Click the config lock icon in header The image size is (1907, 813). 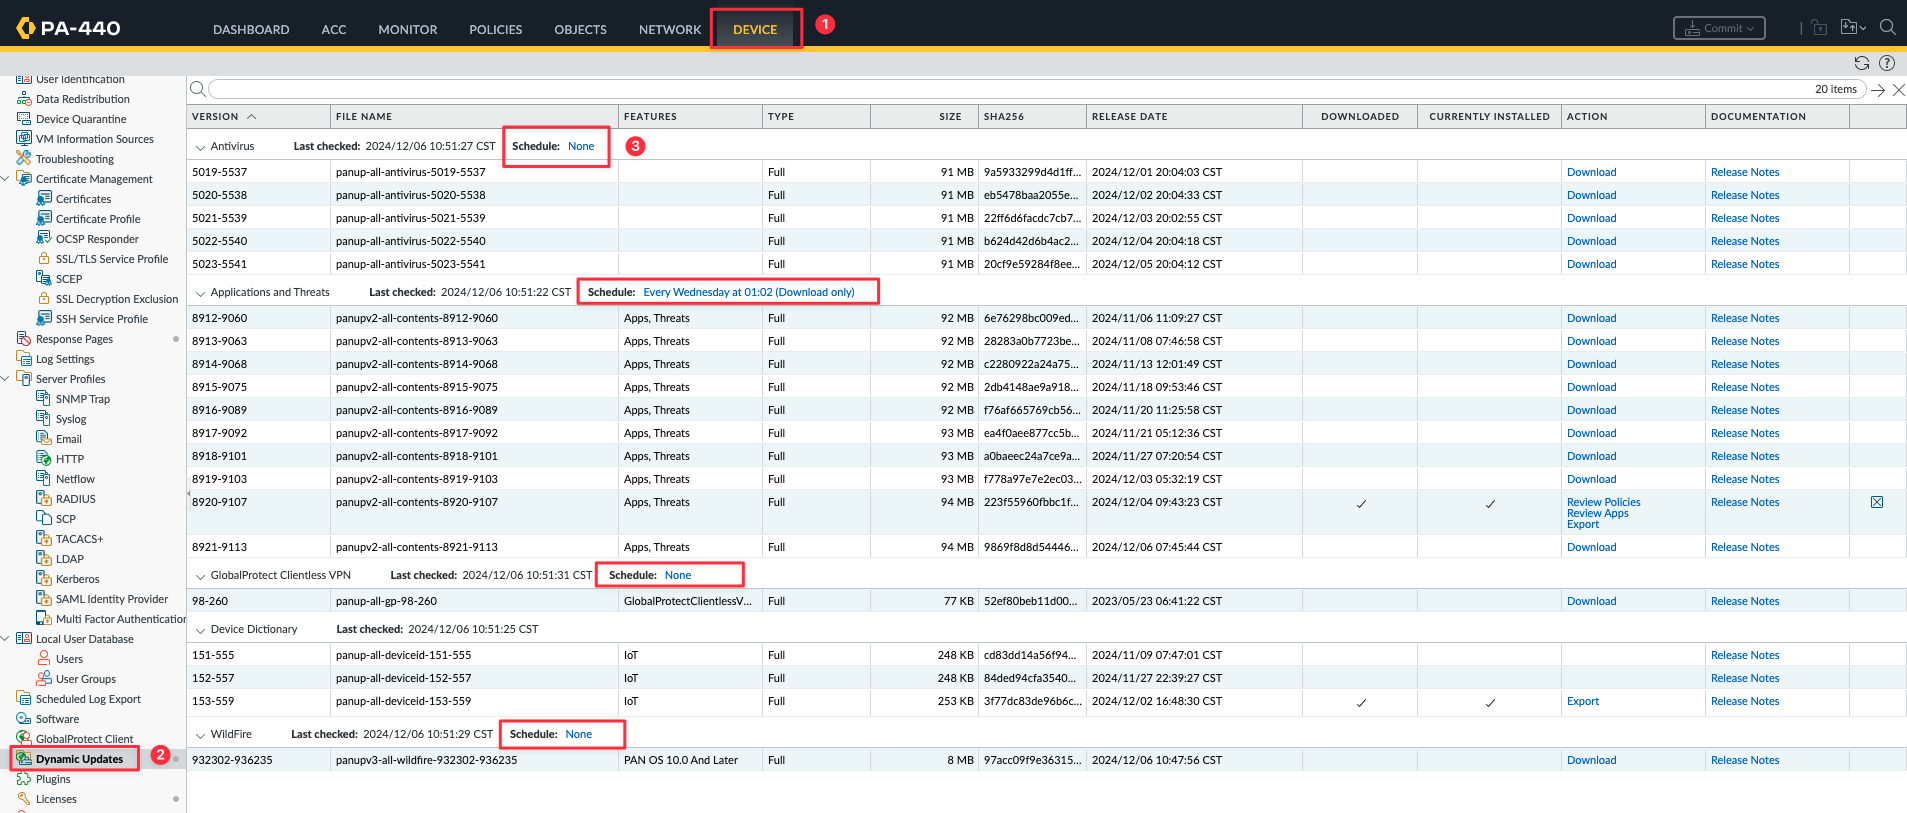tap(1819, 28)
